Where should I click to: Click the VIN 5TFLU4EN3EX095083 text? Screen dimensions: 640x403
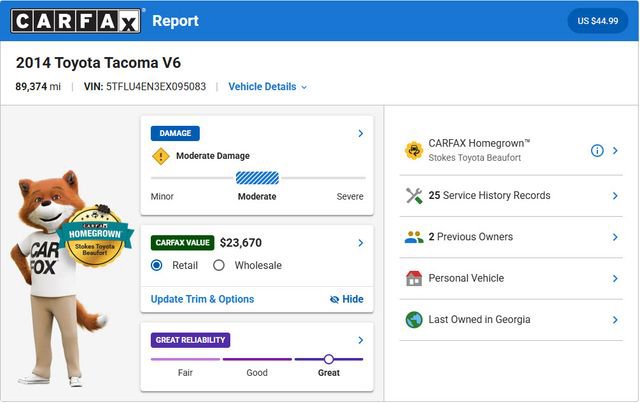click(x=145, y=87)
